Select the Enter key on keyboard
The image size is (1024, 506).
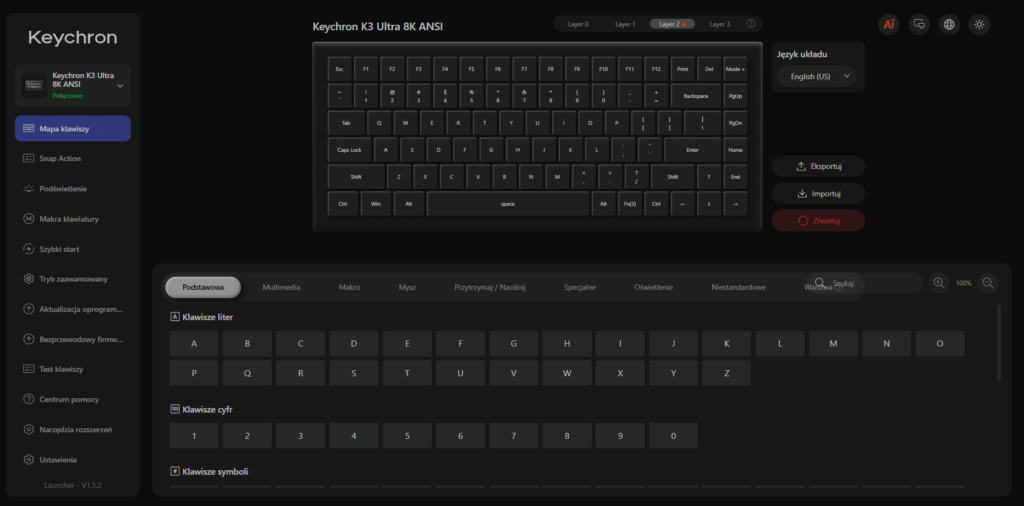coord(692,150)
